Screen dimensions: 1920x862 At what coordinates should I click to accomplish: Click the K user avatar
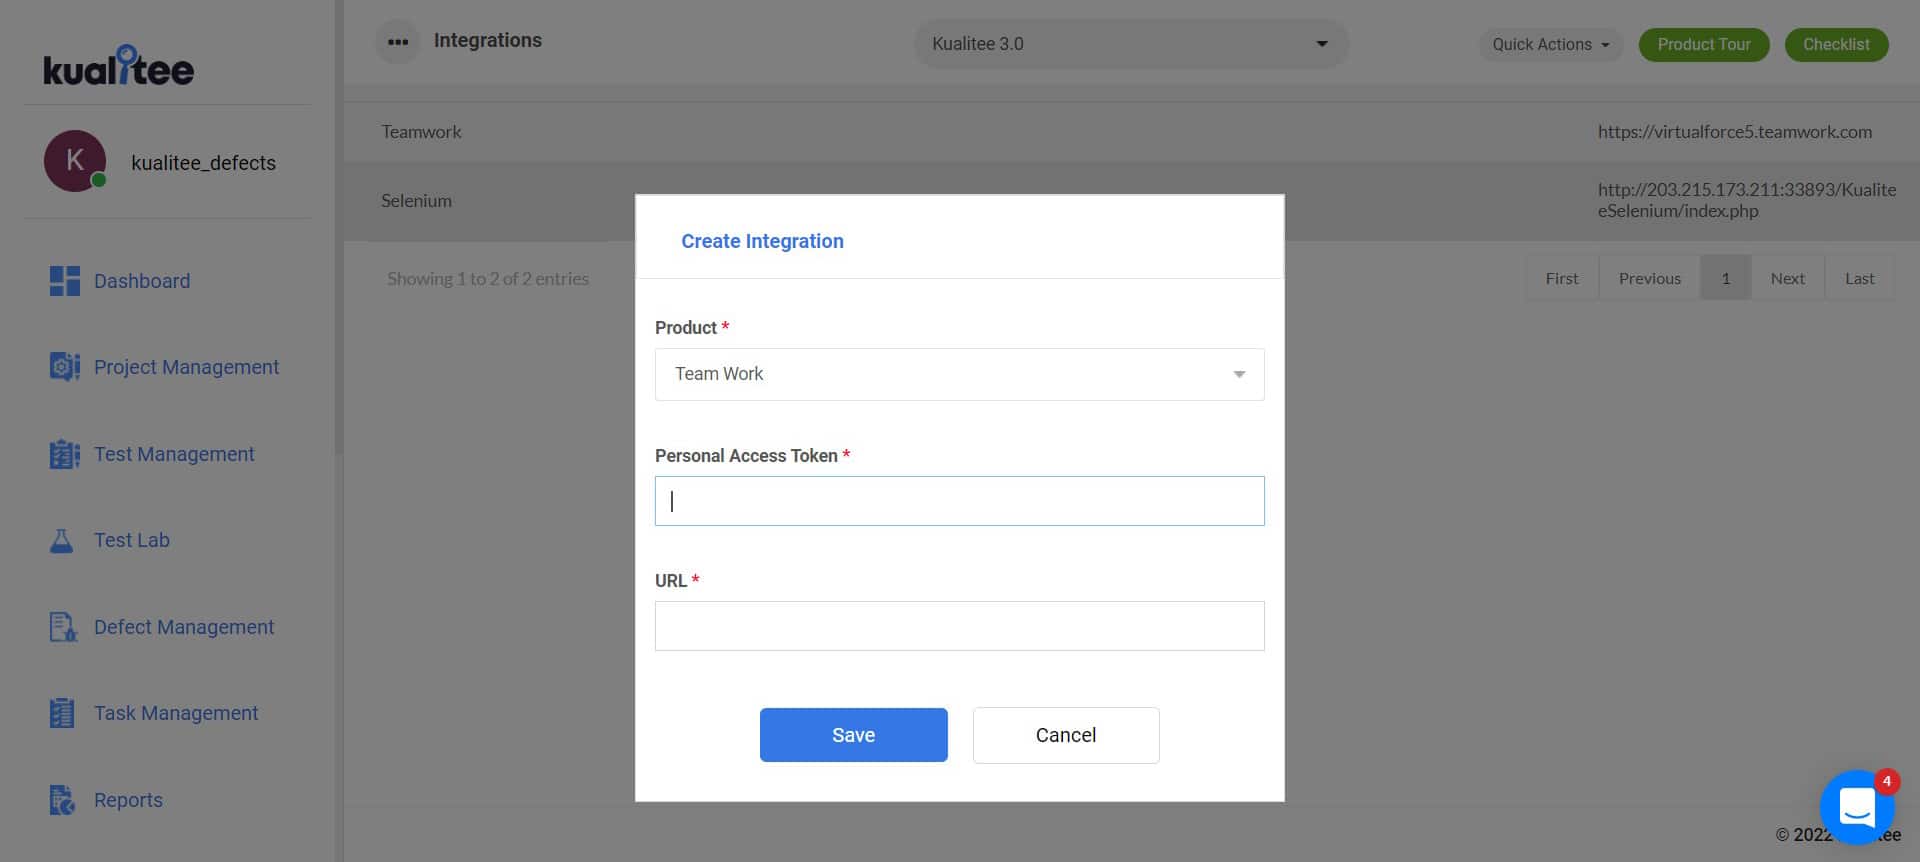point(75,161)
